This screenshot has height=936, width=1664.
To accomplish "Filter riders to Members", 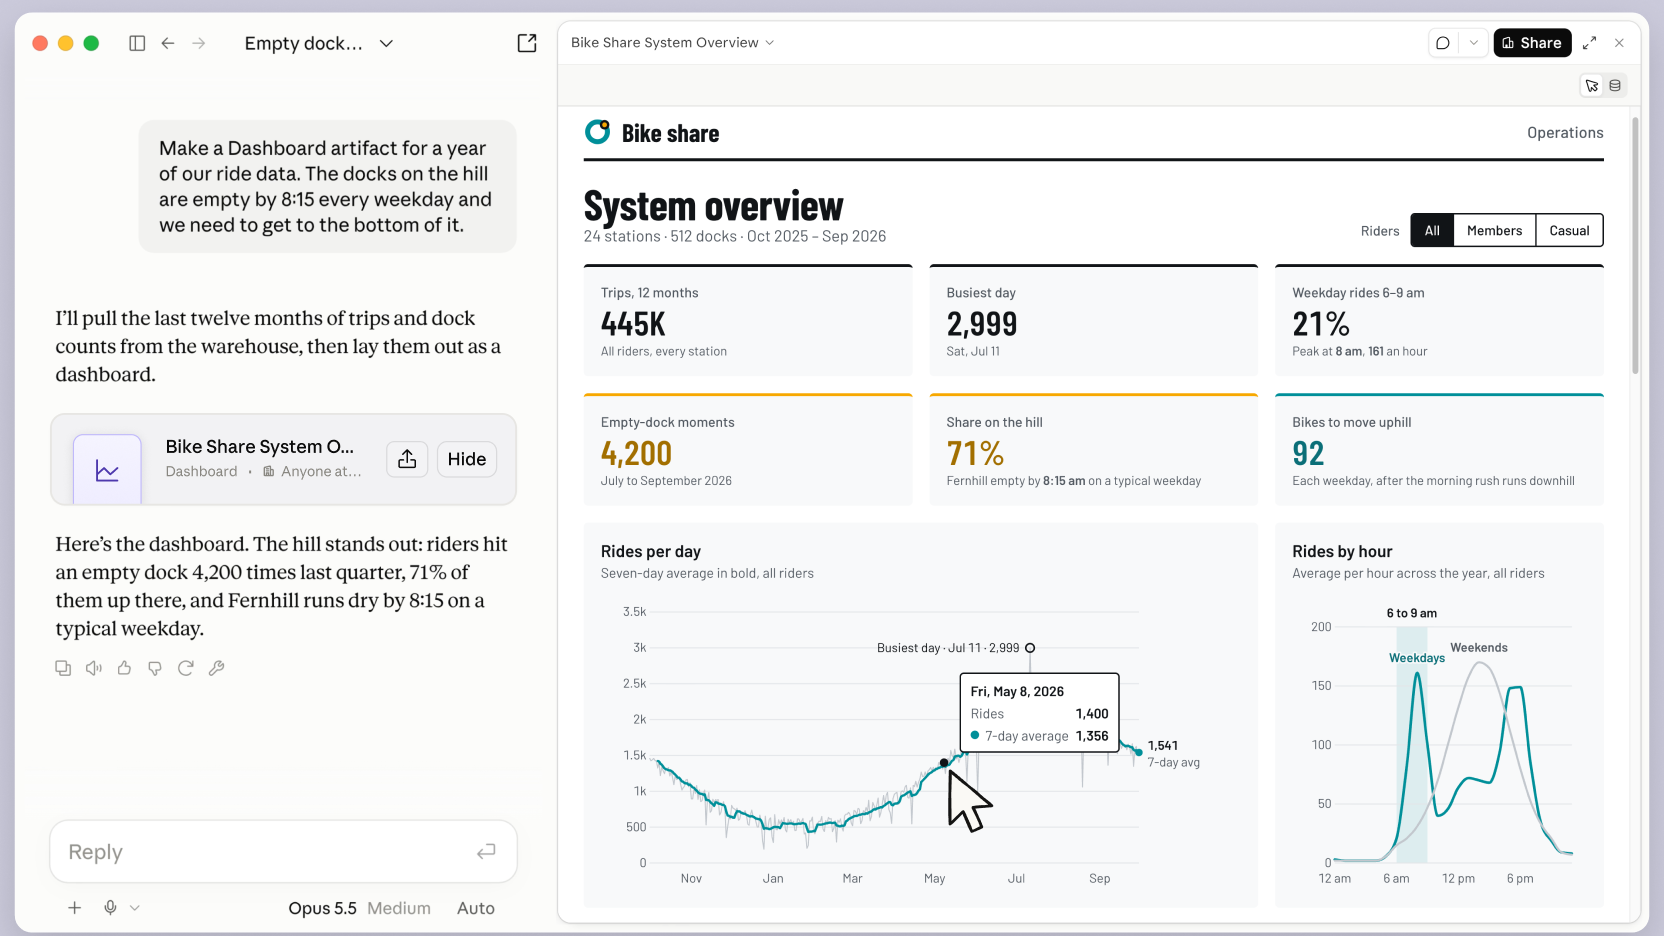I will coord(1494,230).
